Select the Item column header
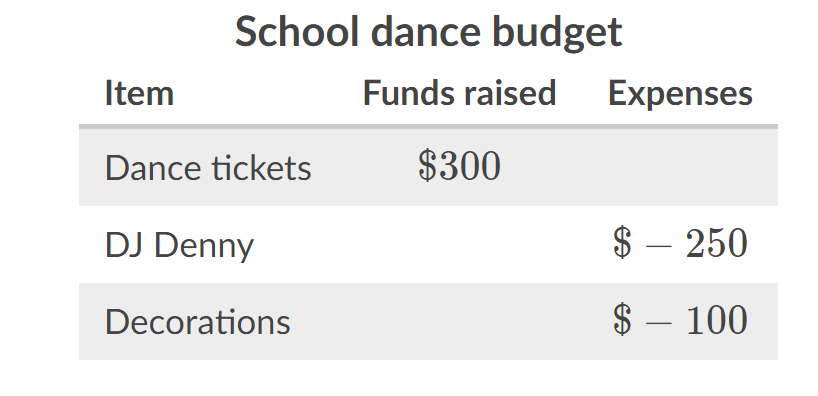The height and width of the screenshot is (396, 818). (139, 93)
